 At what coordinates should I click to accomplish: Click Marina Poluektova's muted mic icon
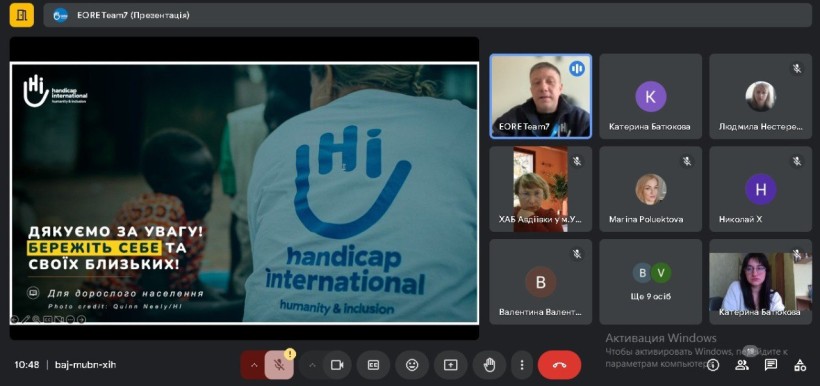pyautogui.click(x=687, y=161)
